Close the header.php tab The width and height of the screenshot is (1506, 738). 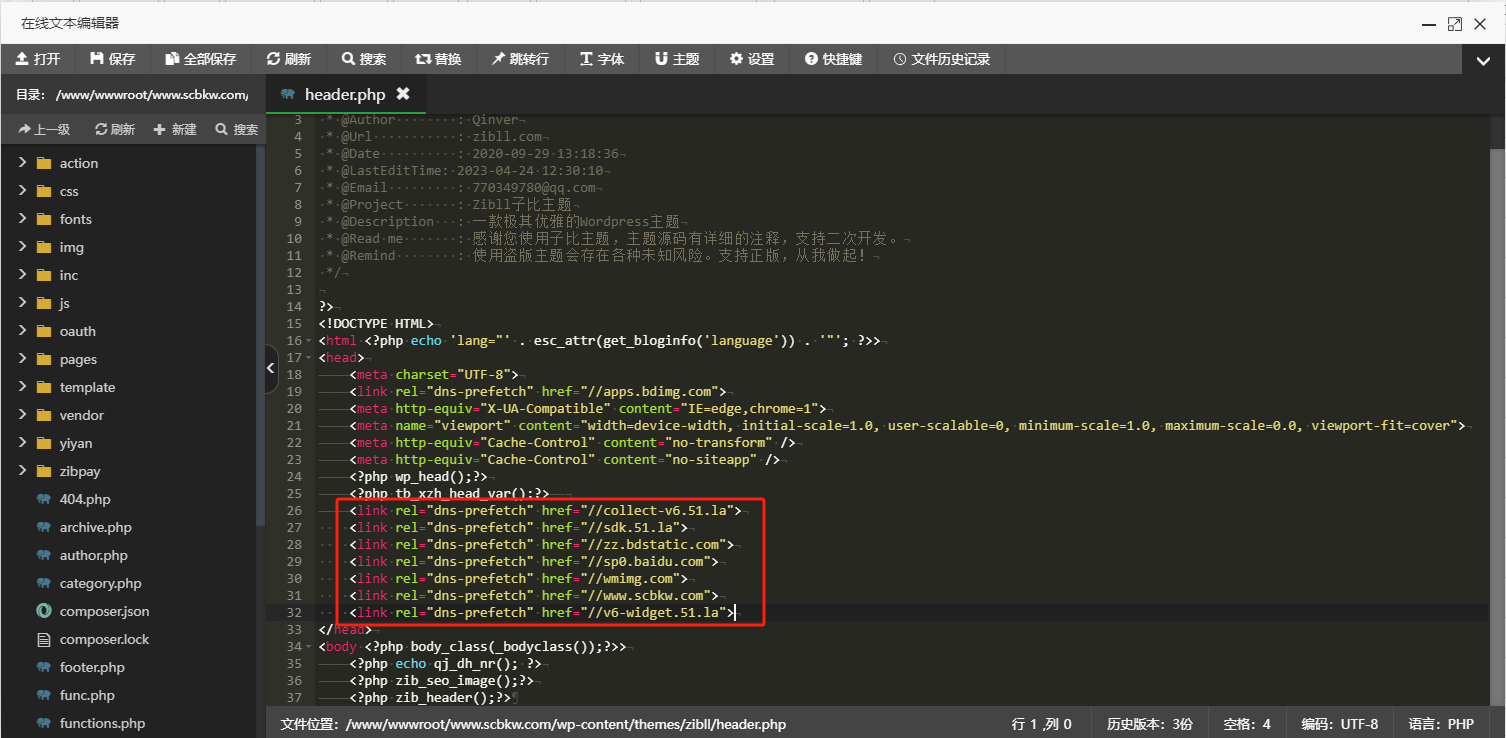[x=403, y=94]
